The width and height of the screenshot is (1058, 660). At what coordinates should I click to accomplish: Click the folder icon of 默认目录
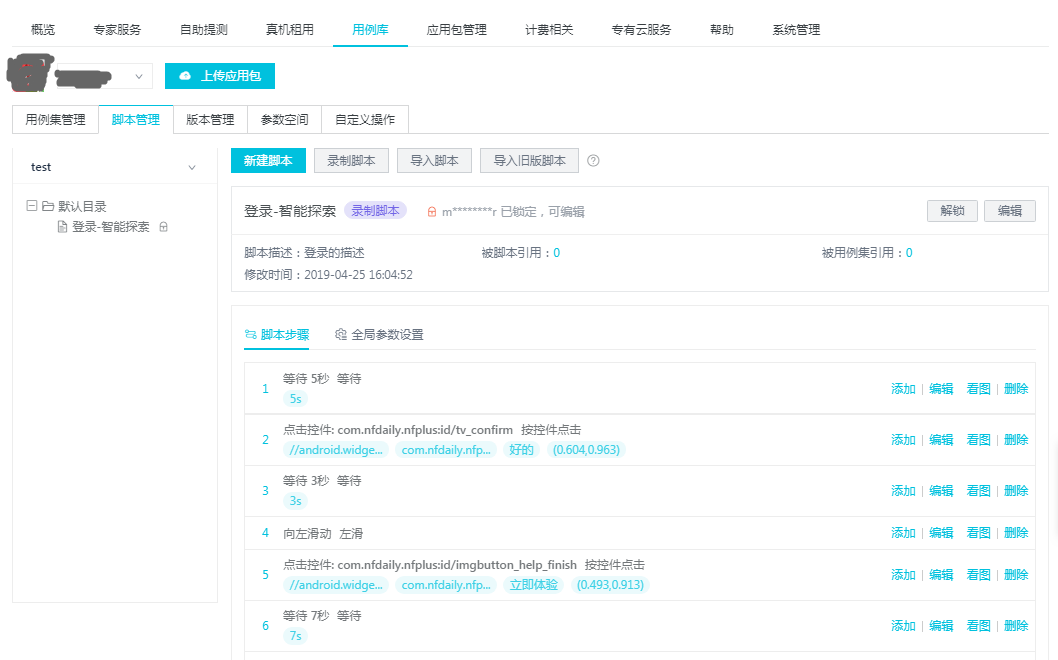[48, 206]
